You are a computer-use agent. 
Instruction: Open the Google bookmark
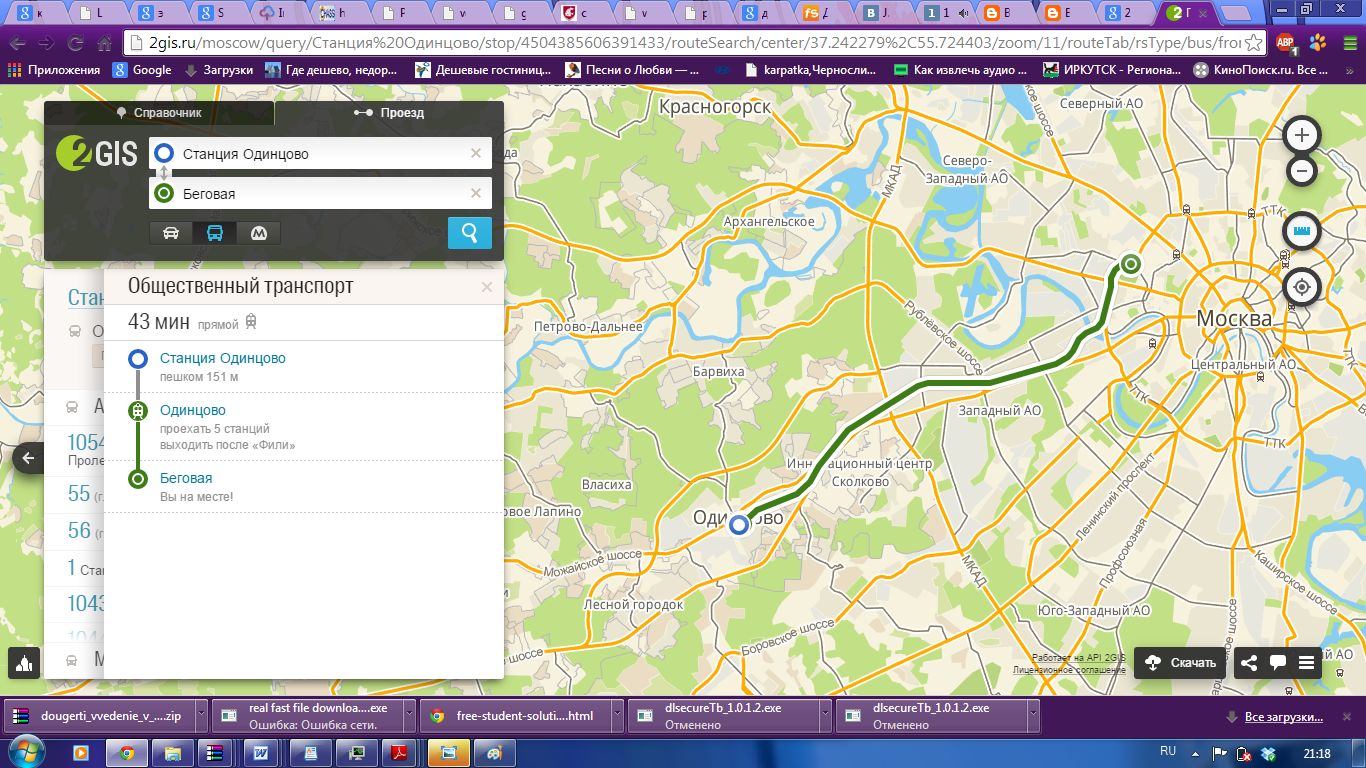tap(142, 70)
